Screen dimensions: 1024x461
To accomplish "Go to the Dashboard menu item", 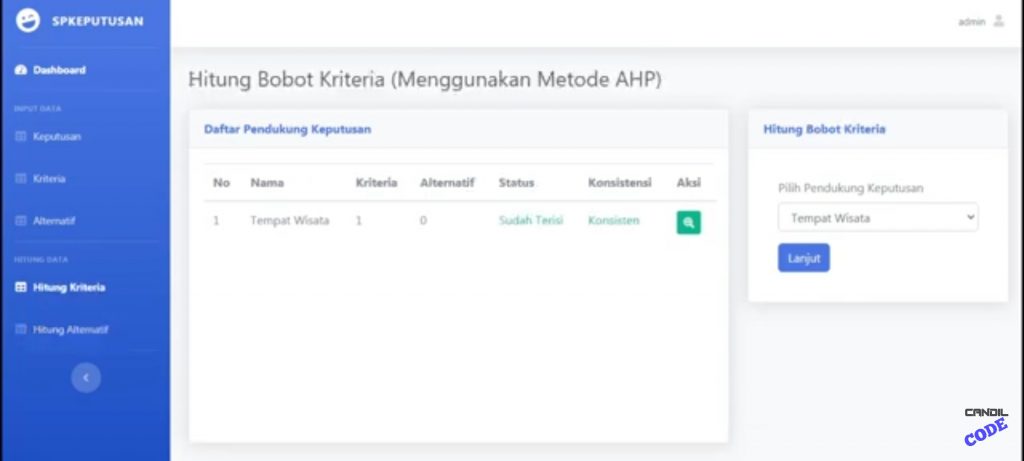I will click(x=59, y=70).
